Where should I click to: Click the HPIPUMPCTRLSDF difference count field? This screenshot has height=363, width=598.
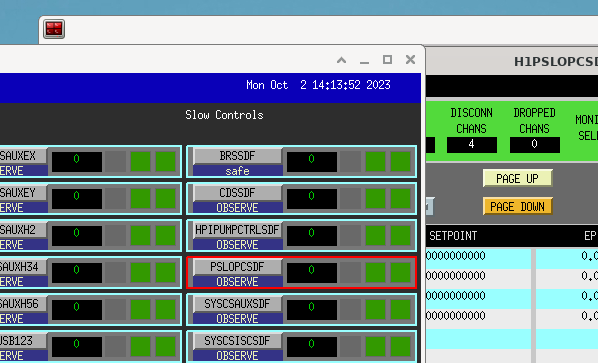pos(312,236)
